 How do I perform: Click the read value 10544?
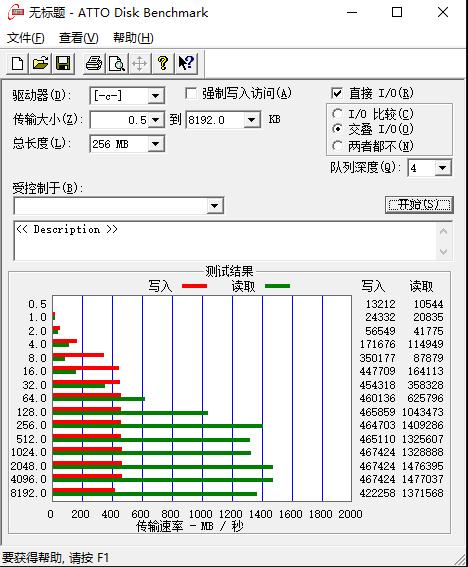428,304
